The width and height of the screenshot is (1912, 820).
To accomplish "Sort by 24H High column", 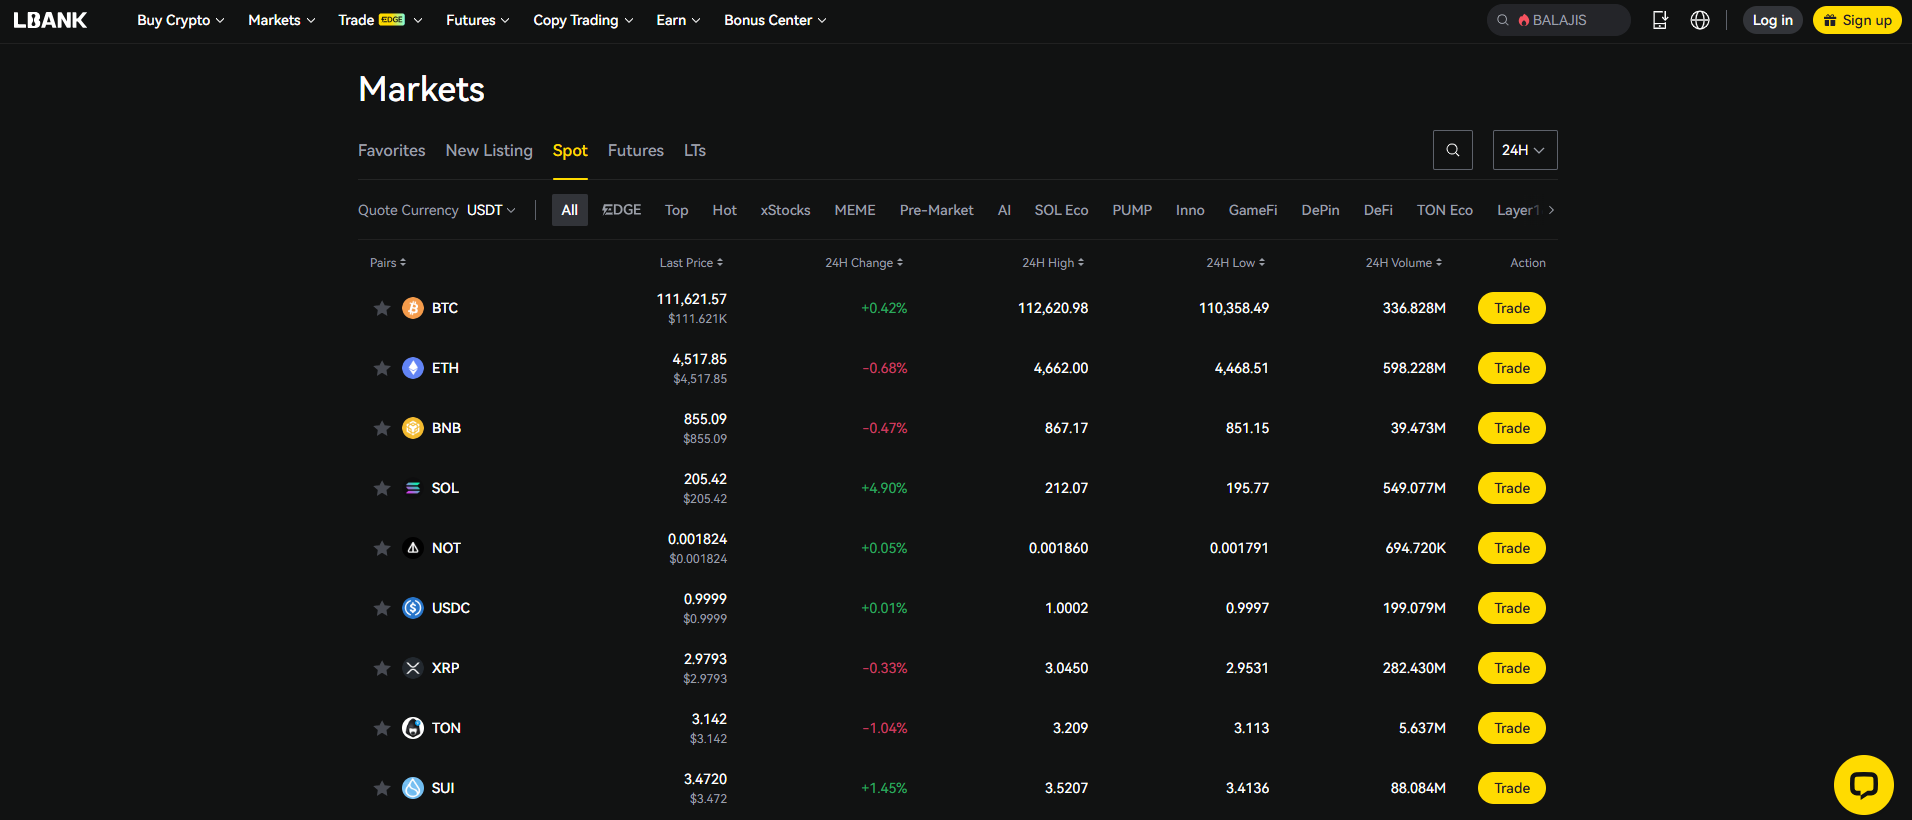I will tap(1053, 263).
